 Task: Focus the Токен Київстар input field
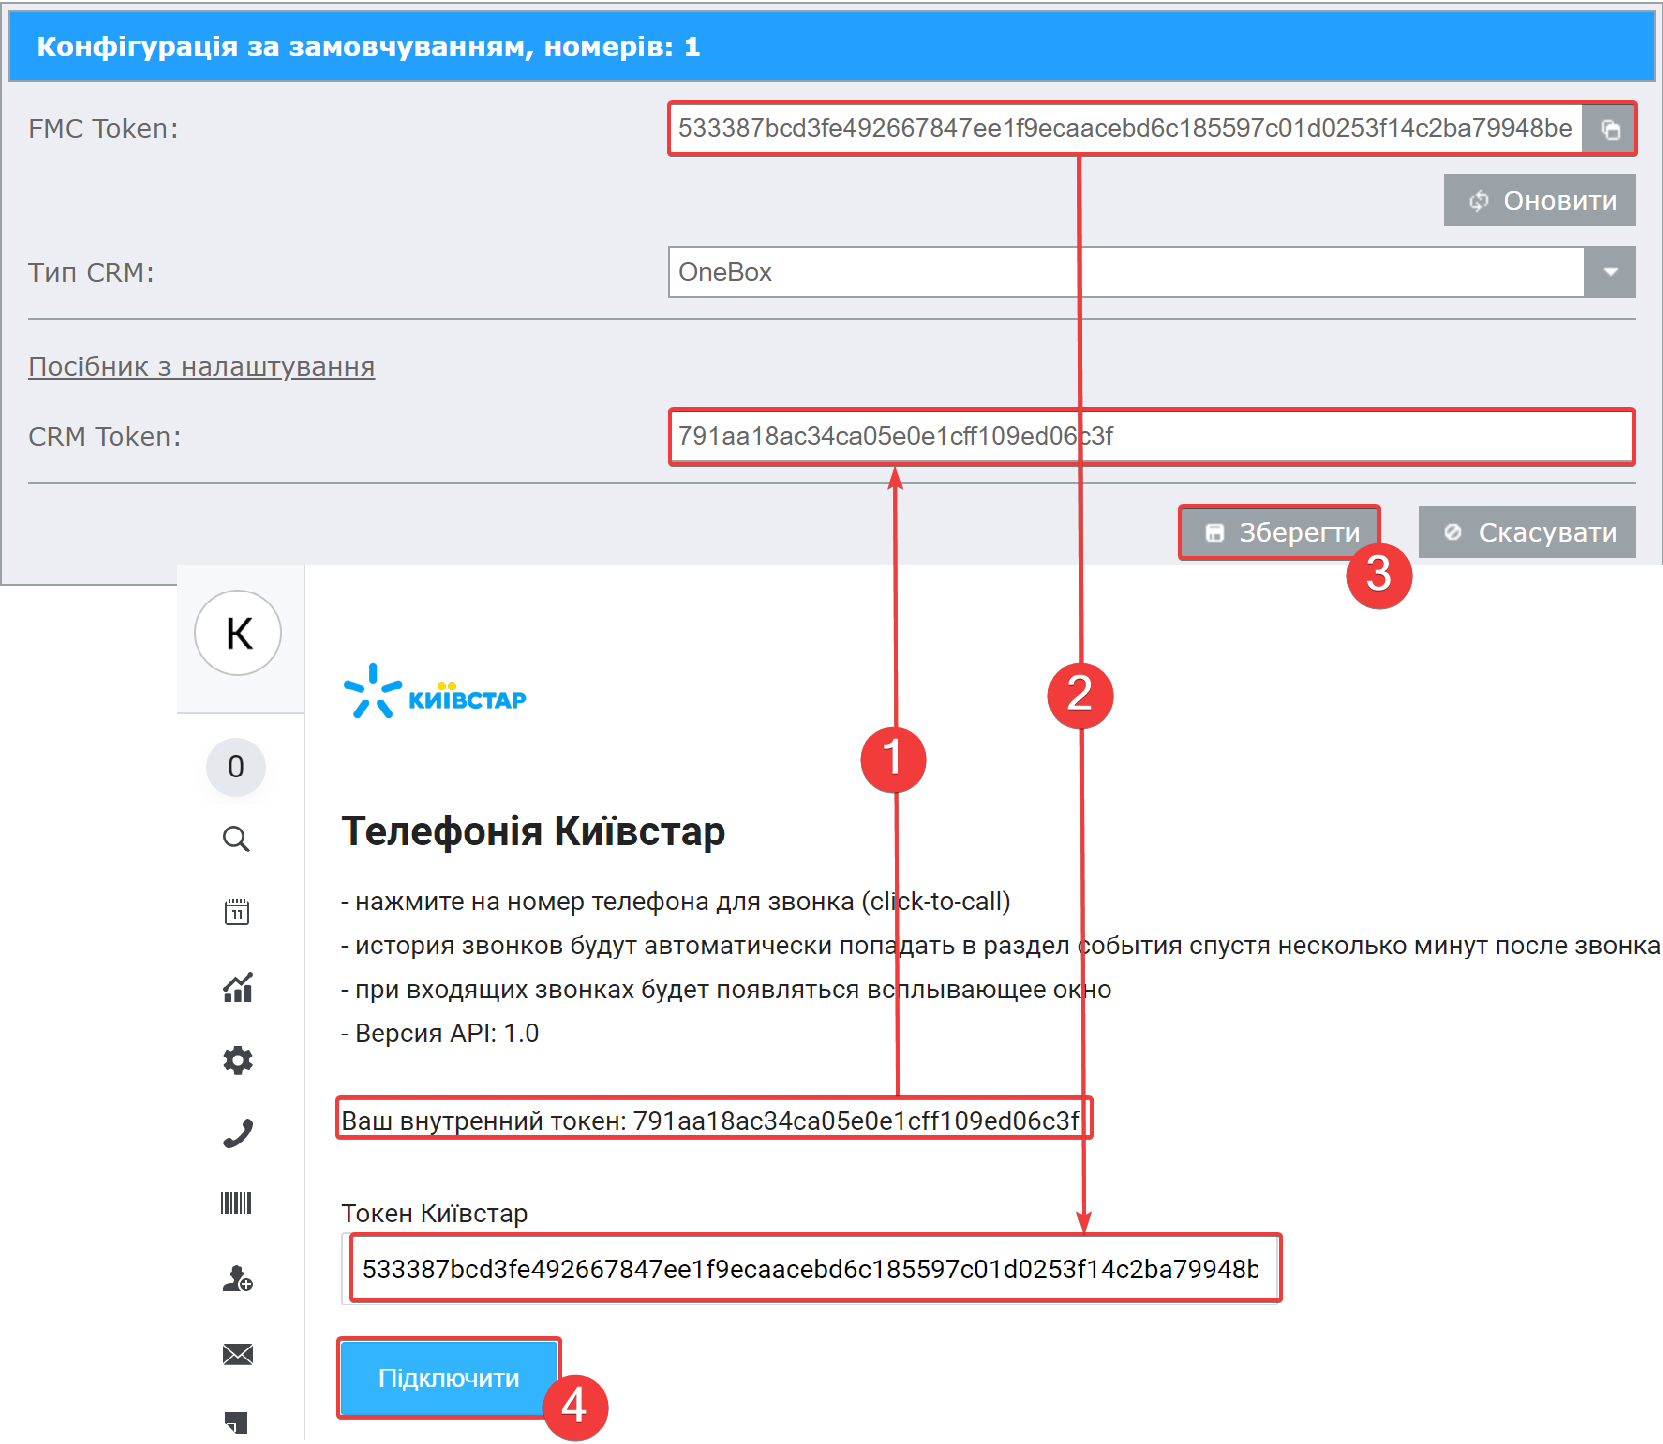[810, 1269]
